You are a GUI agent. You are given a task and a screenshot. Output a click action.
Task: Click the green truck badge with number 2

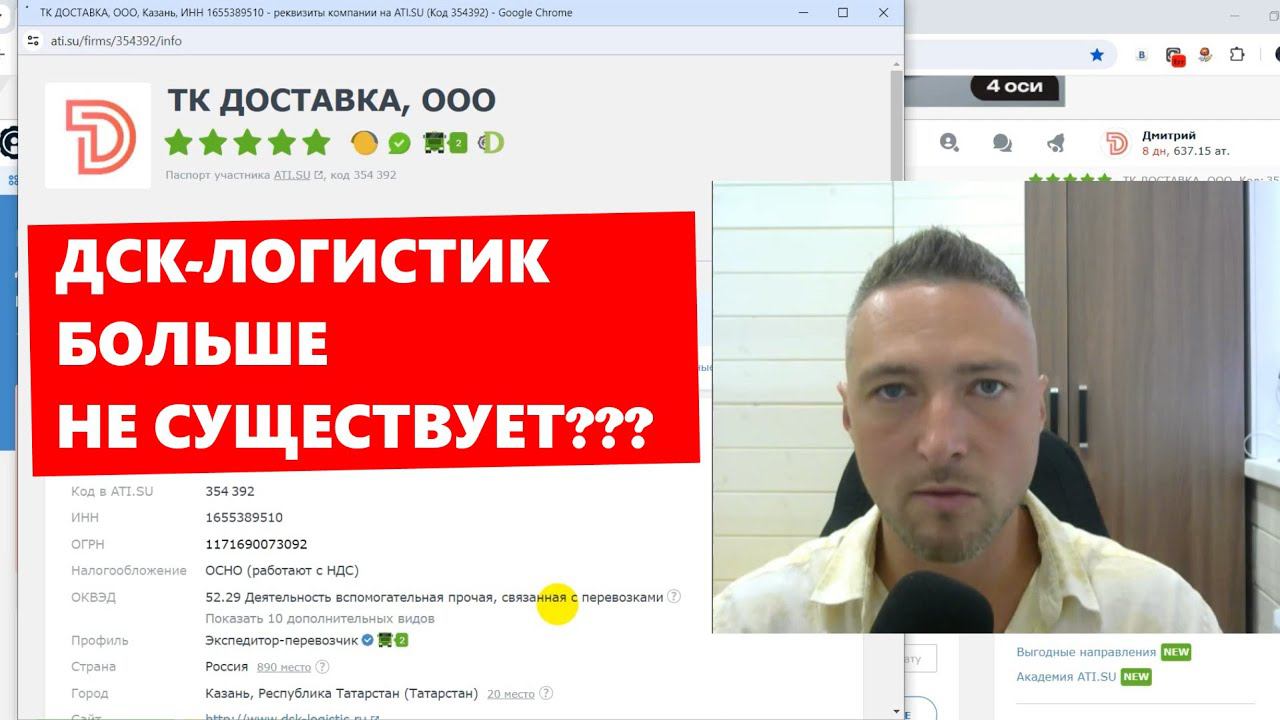pos(446,143)
